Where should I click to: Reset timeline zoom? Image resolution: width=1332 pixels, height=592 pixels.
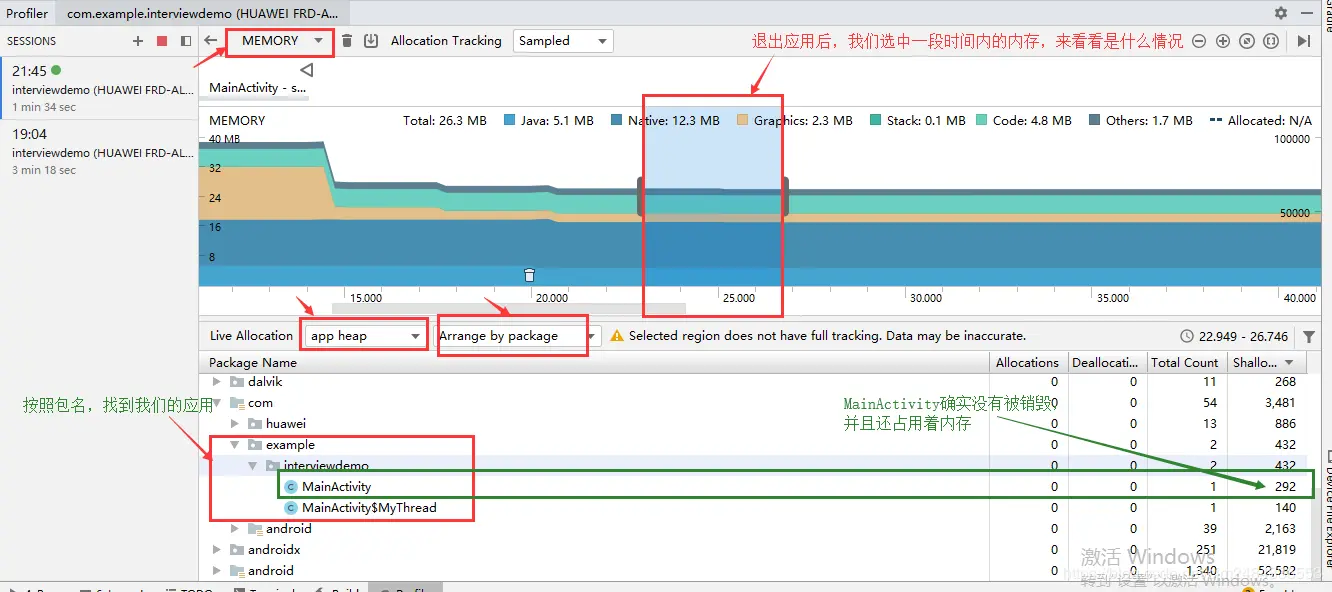click(x=1247, y=41)
